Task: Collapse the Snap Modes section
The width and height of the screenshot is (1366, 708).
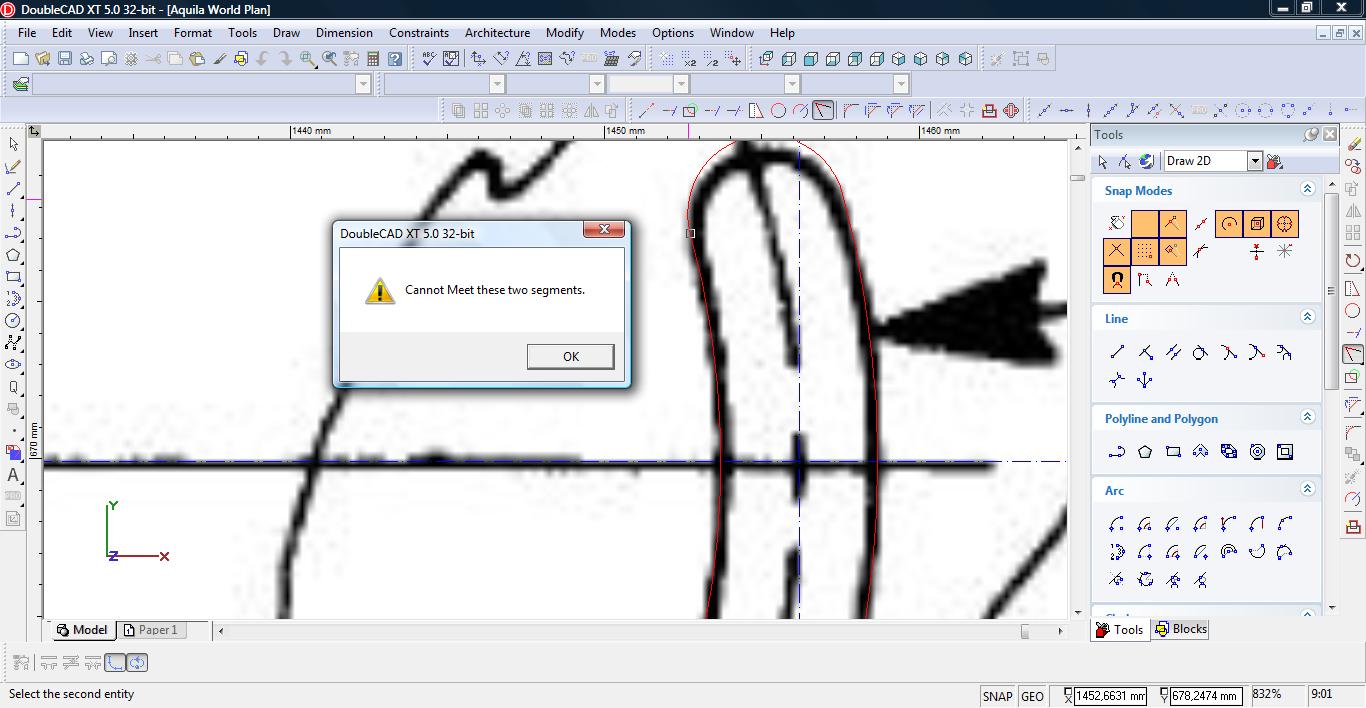Action: click(x=1307, y=189)
